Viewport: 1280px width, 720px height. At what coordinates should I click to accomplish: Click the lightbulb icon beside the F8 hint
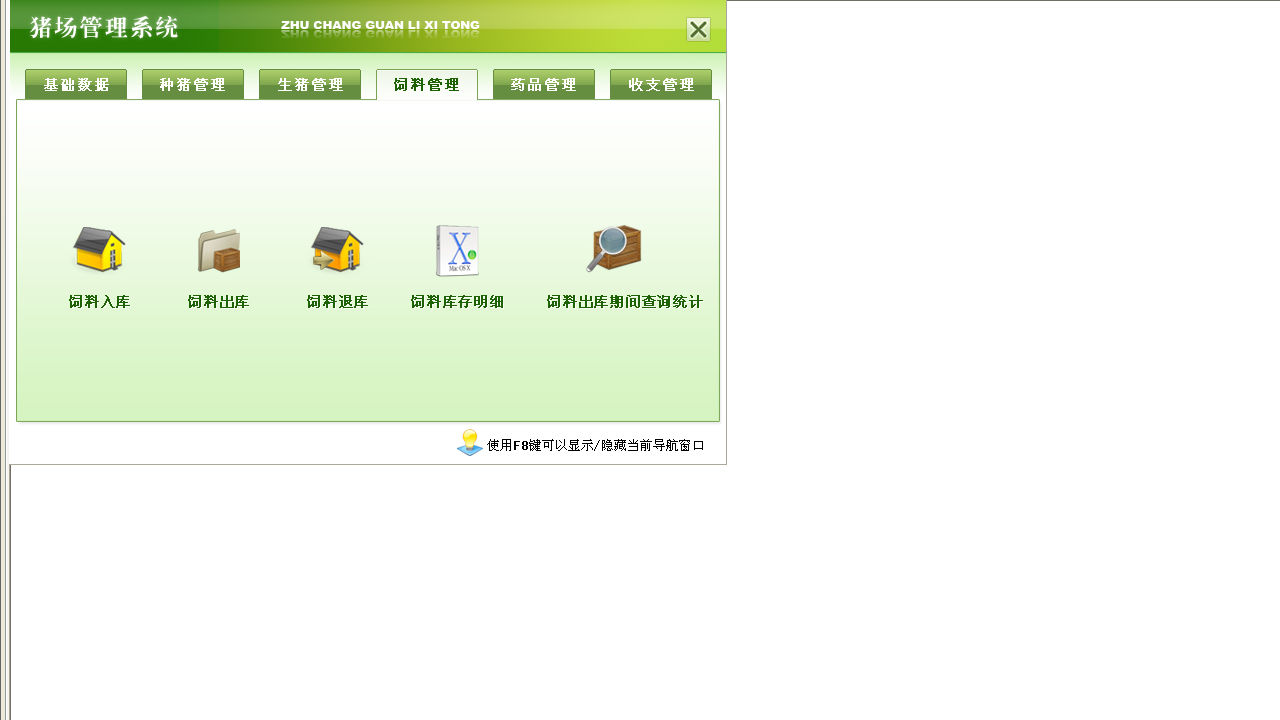[x=469, y=442]
